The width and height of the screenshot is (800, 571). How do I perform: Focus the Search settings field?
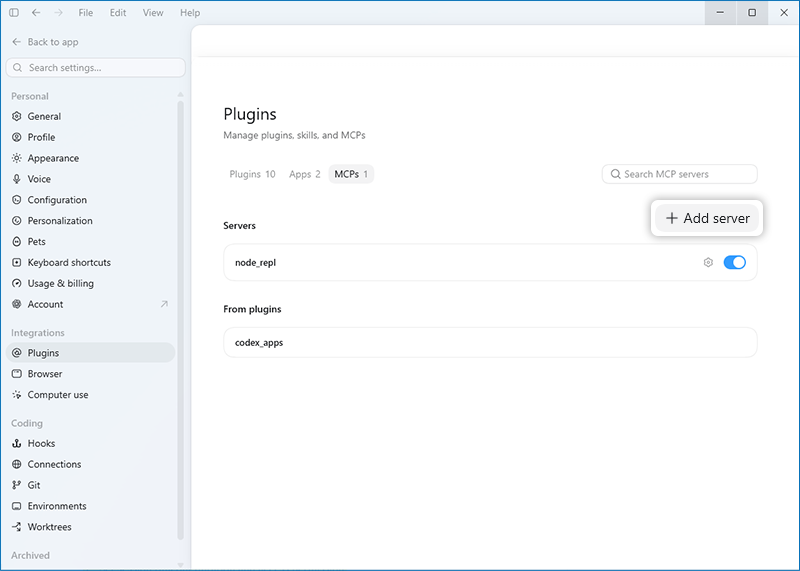click(95, 67)
